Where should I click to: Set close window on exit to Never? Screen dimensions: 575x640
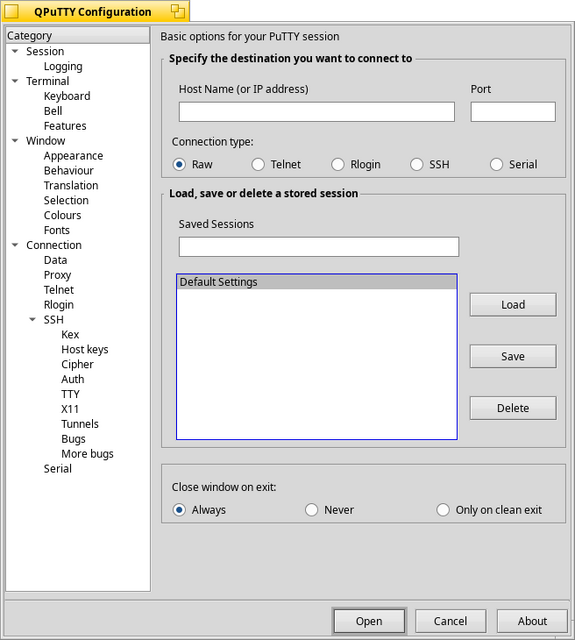coord(311,510)
